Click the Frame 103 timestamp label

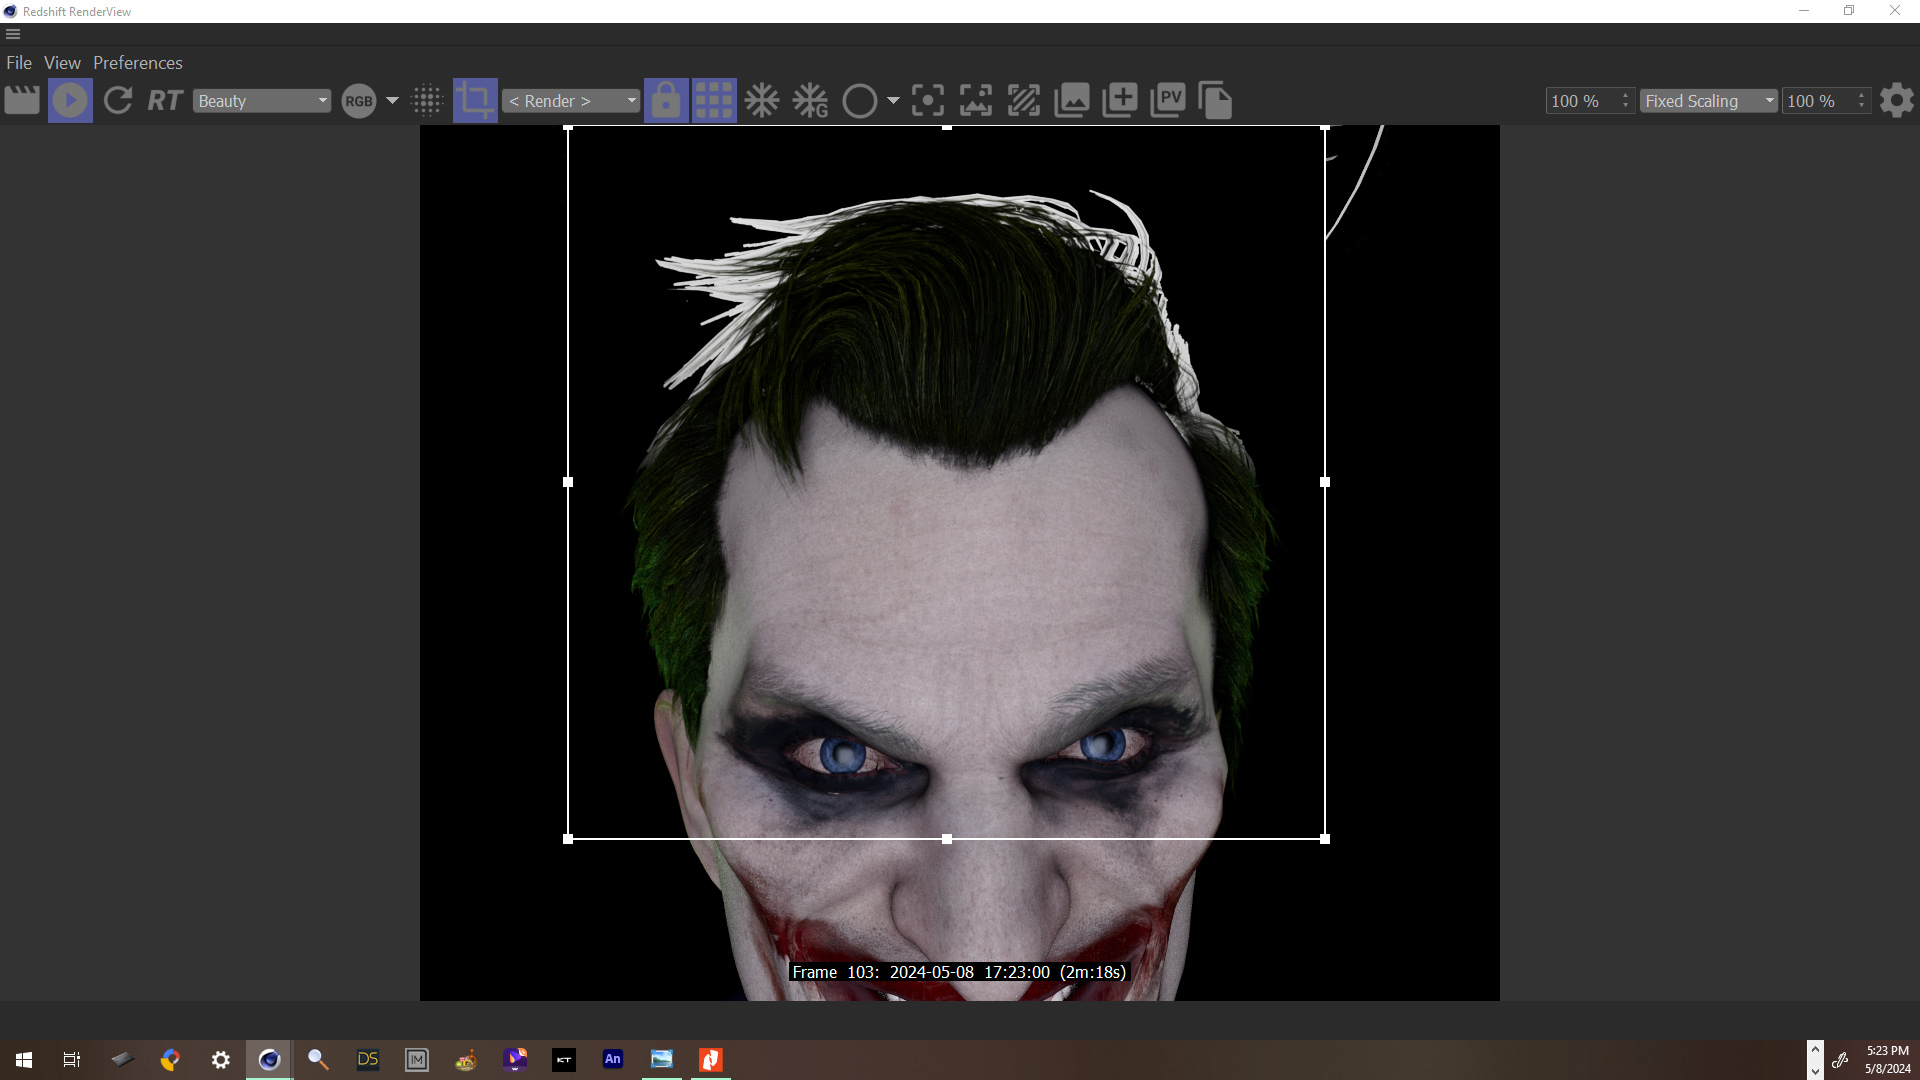point(959,972)
